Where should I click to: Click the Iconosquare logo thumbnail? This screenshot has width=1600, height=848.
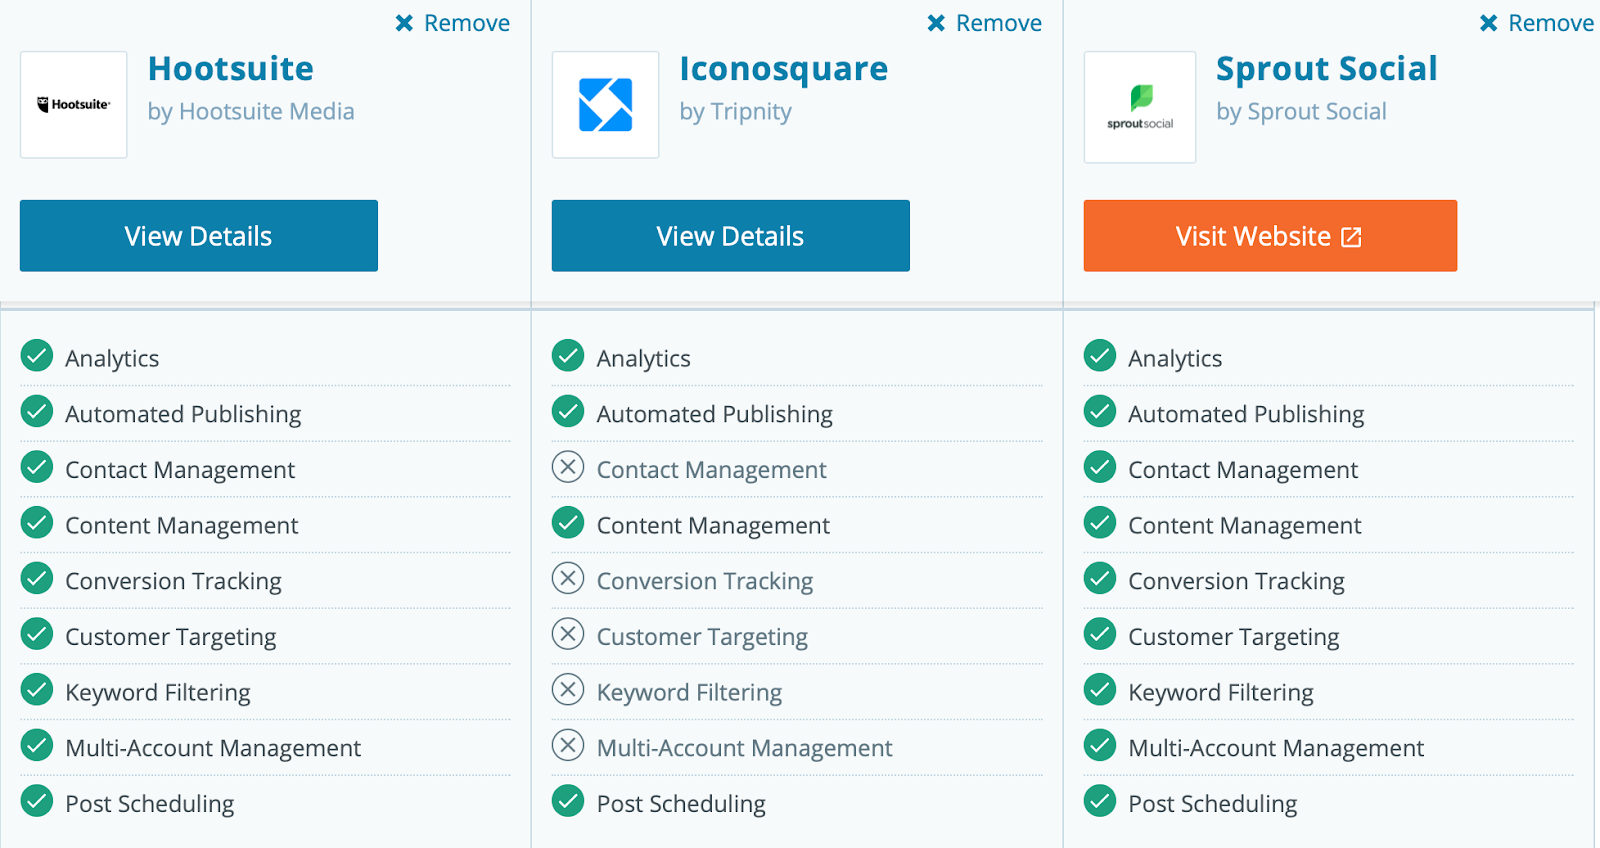(605, 105)
